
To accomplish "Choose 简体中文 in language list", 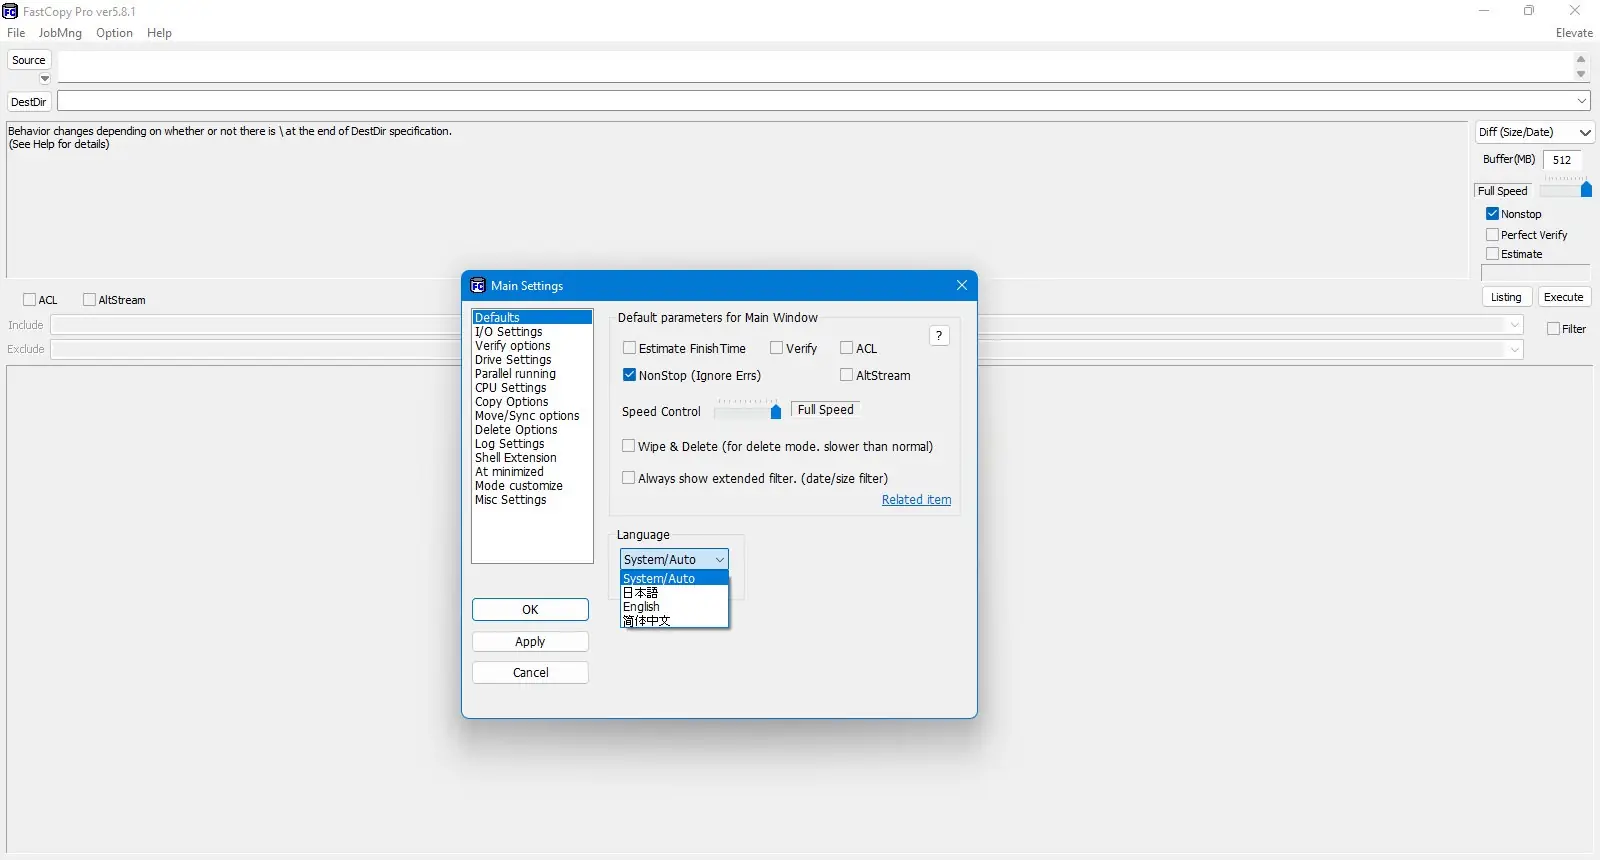I will 674,621.
